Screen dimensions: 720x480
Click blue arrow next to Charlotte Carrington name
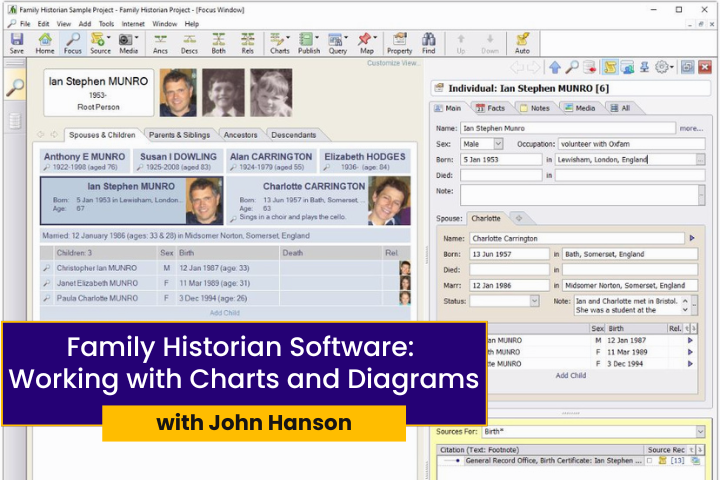692,238
